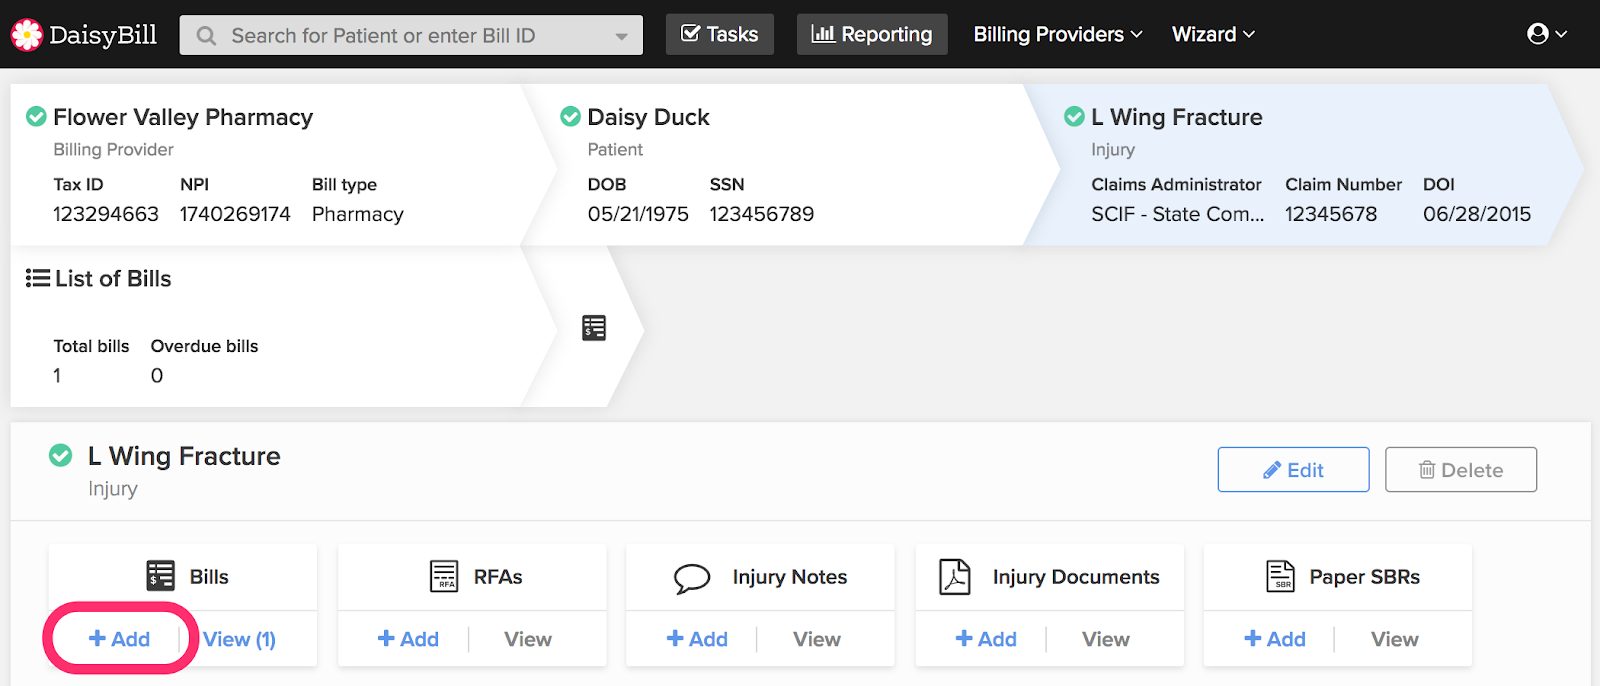Select the NPI value 1740269174
The image size is (1600, 686).
point(235,214)
